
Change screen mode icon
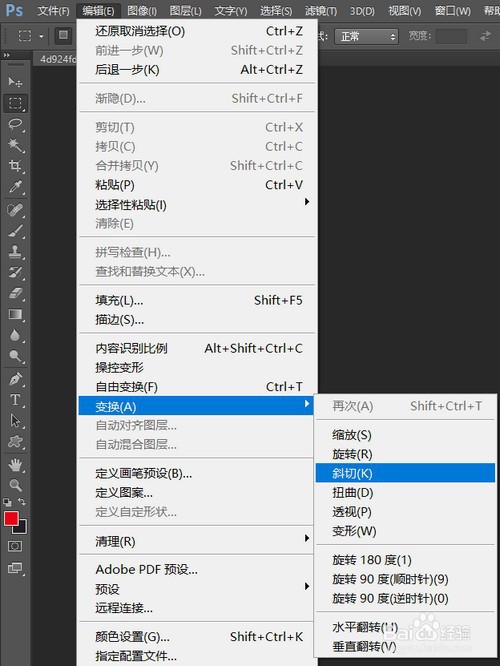pyautogui.click(x=15, y=568)
